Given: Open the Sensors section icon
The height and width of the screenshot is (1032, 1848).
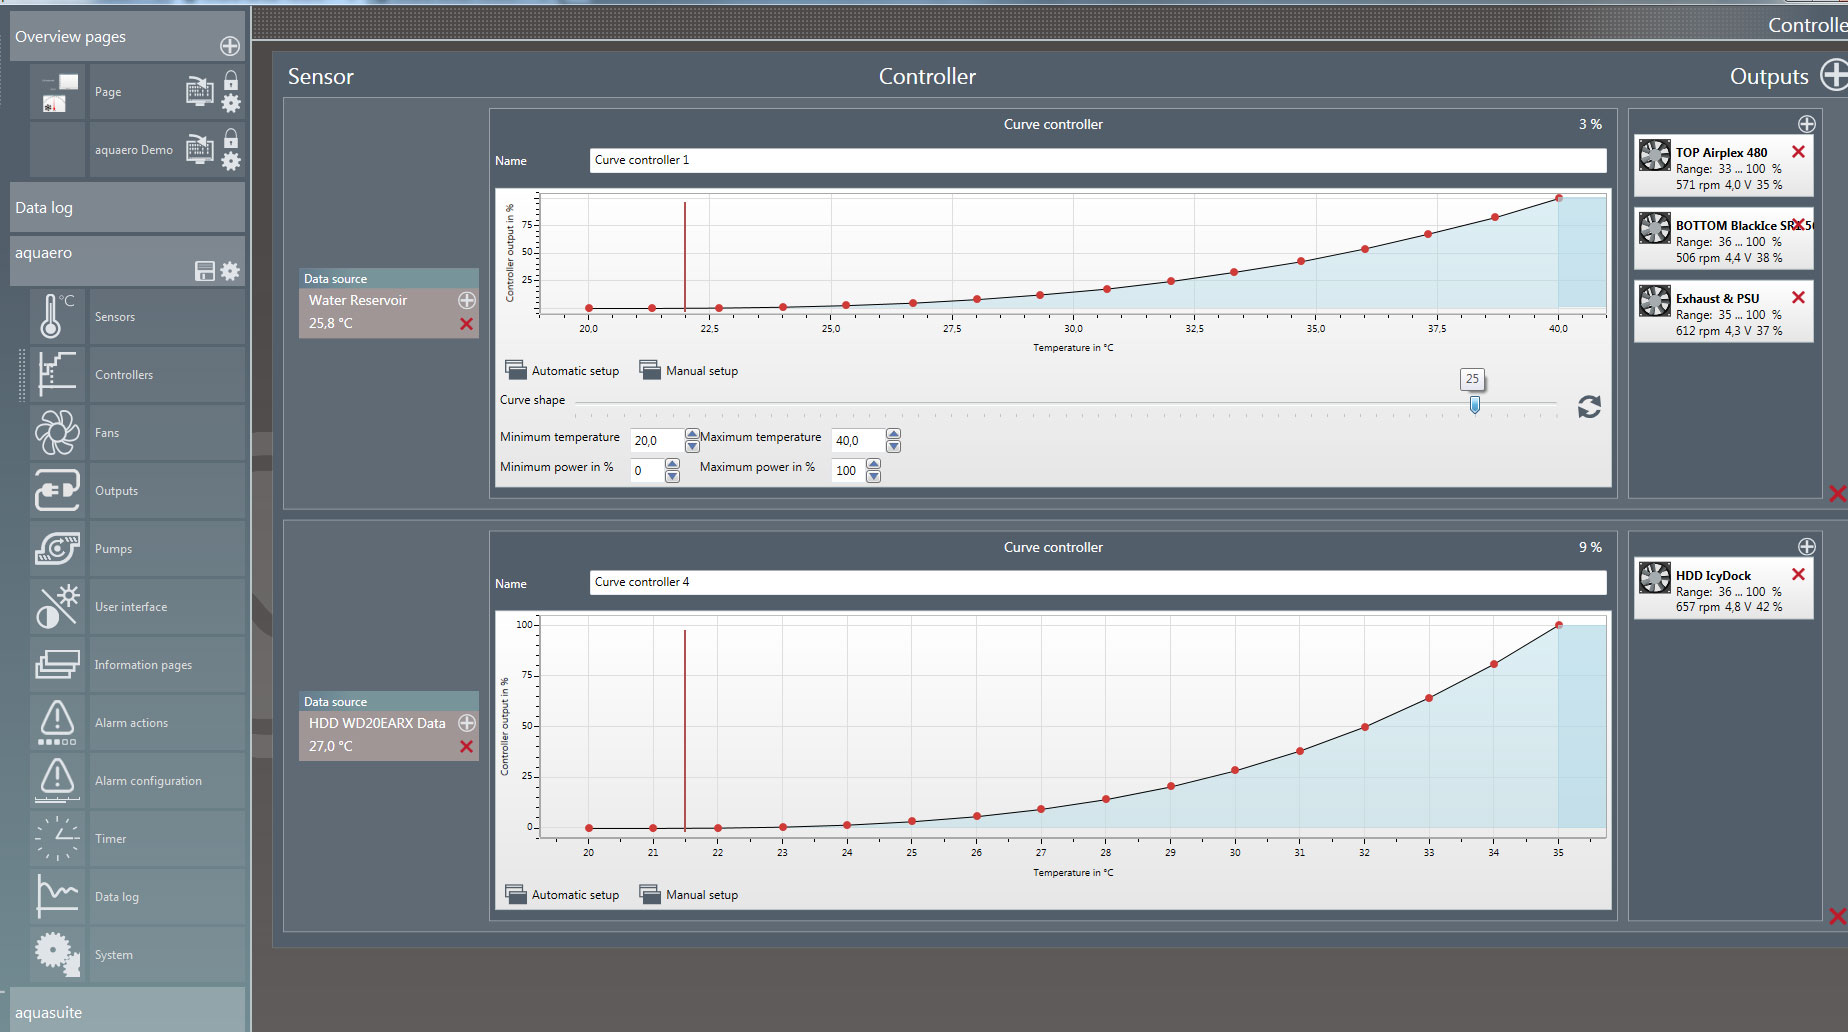Looking at the screenshot, I should point(57,316).
